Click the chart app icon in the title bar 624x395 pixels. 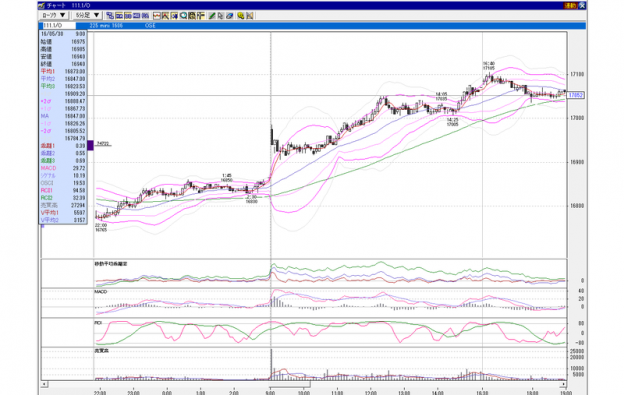coord(41,6)
